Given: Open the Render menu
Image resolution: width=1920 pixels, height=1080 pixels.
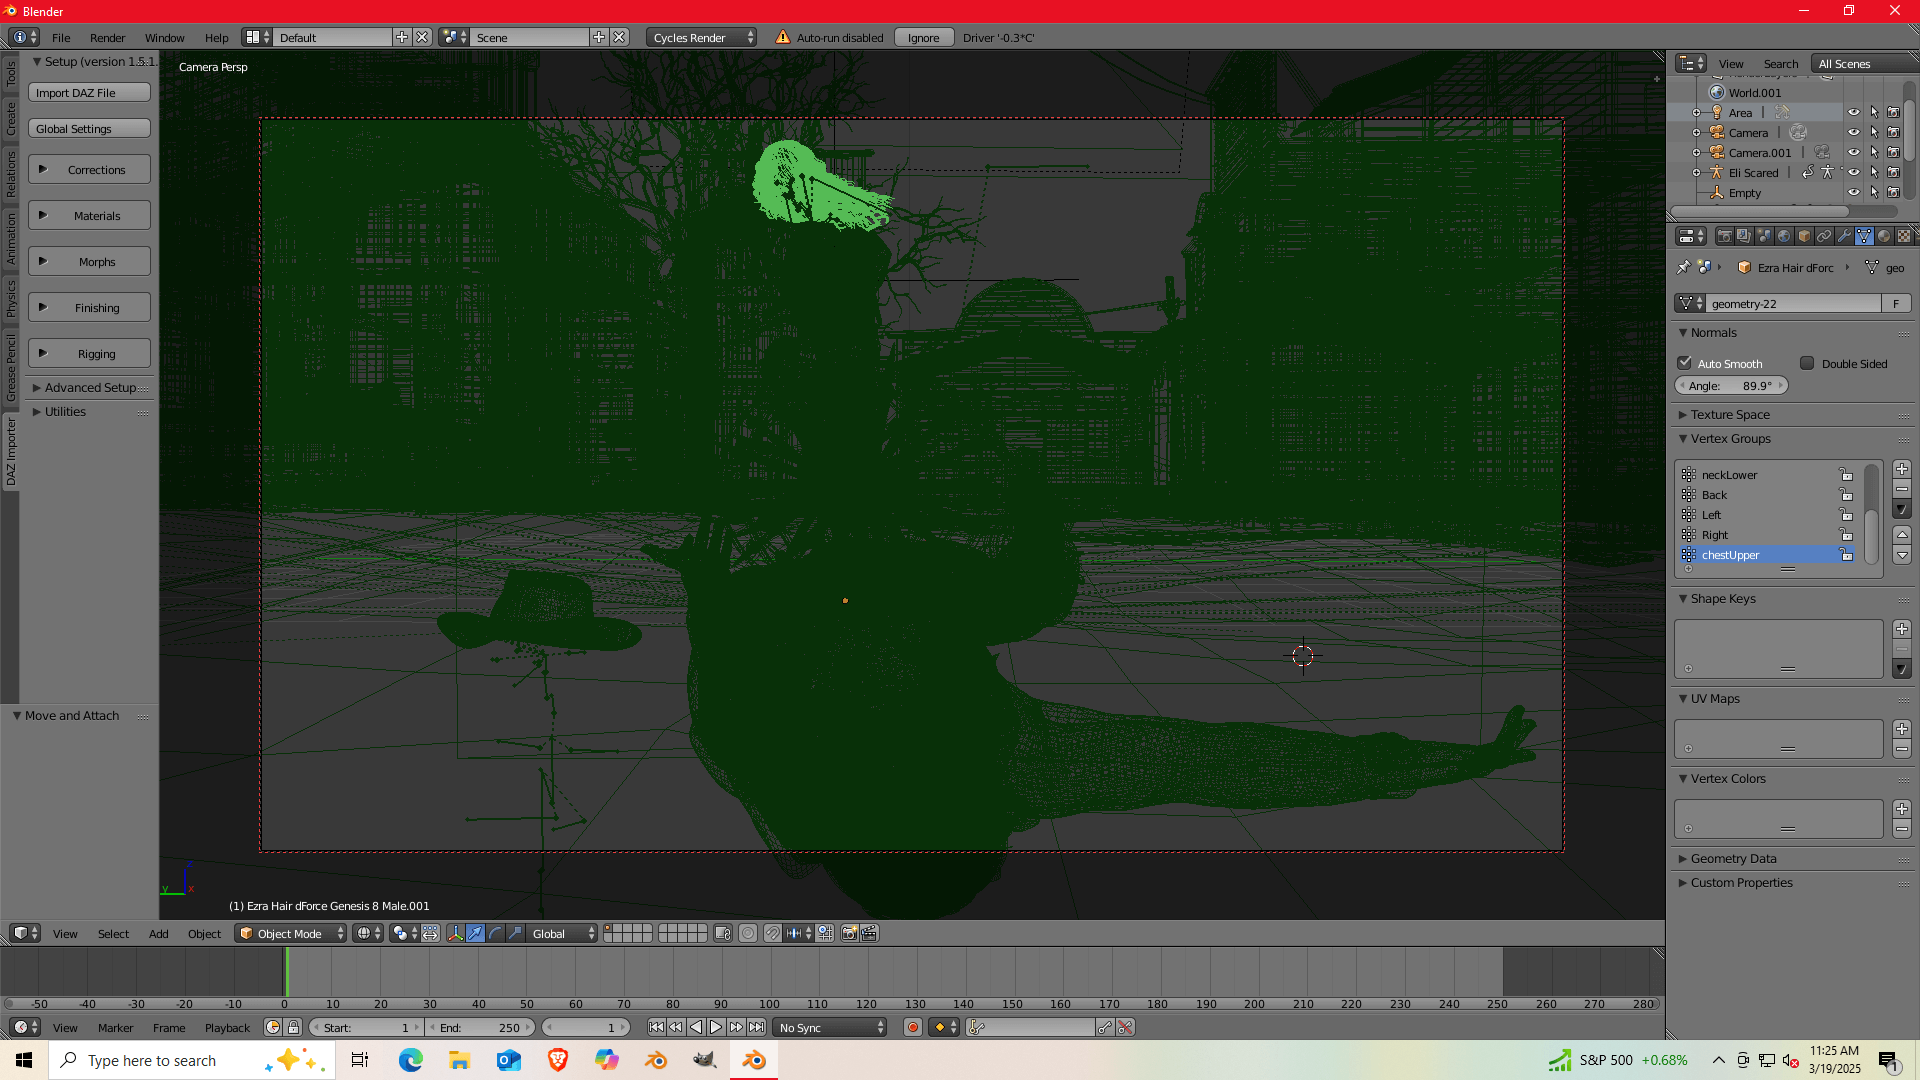Looking at the screenshot, I should [107, 37].
